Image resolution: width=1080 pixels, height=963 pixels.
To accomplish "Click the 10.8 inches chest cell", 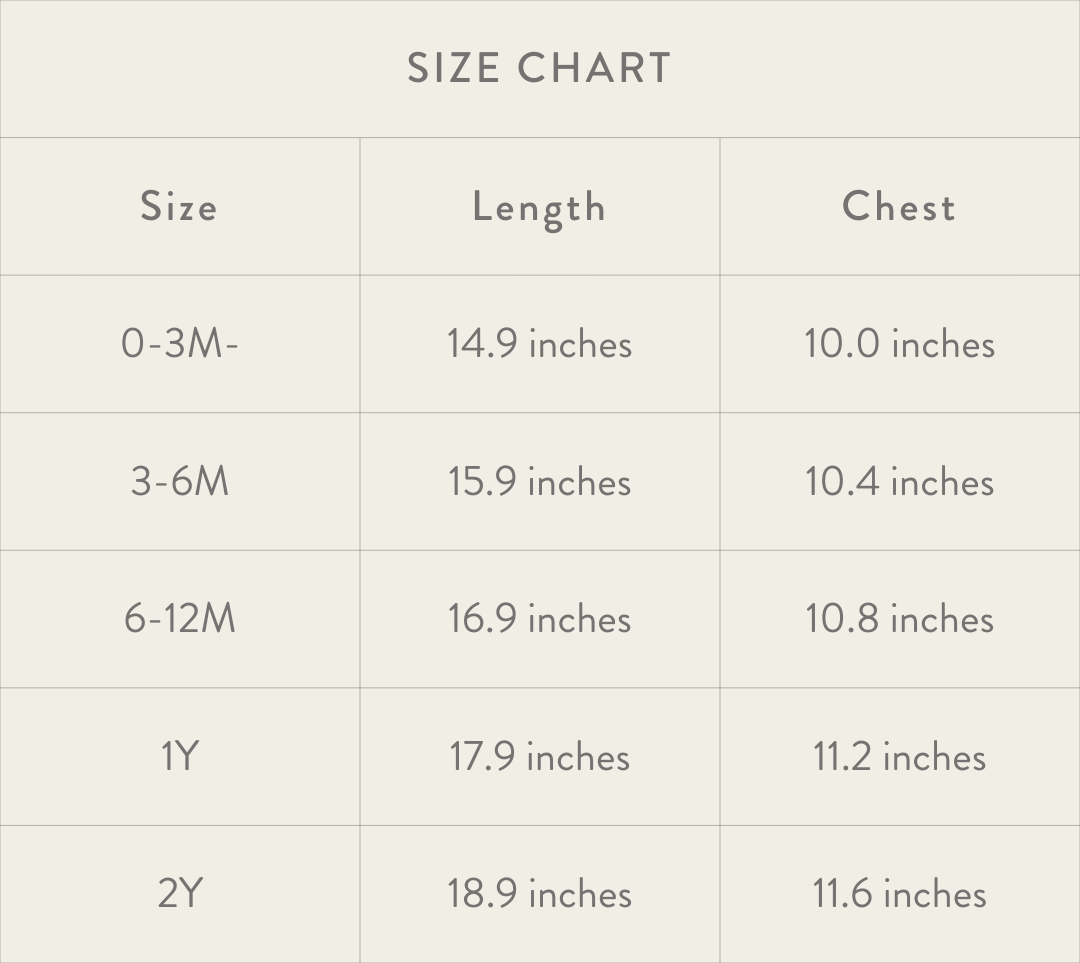I will click(899, 619).
